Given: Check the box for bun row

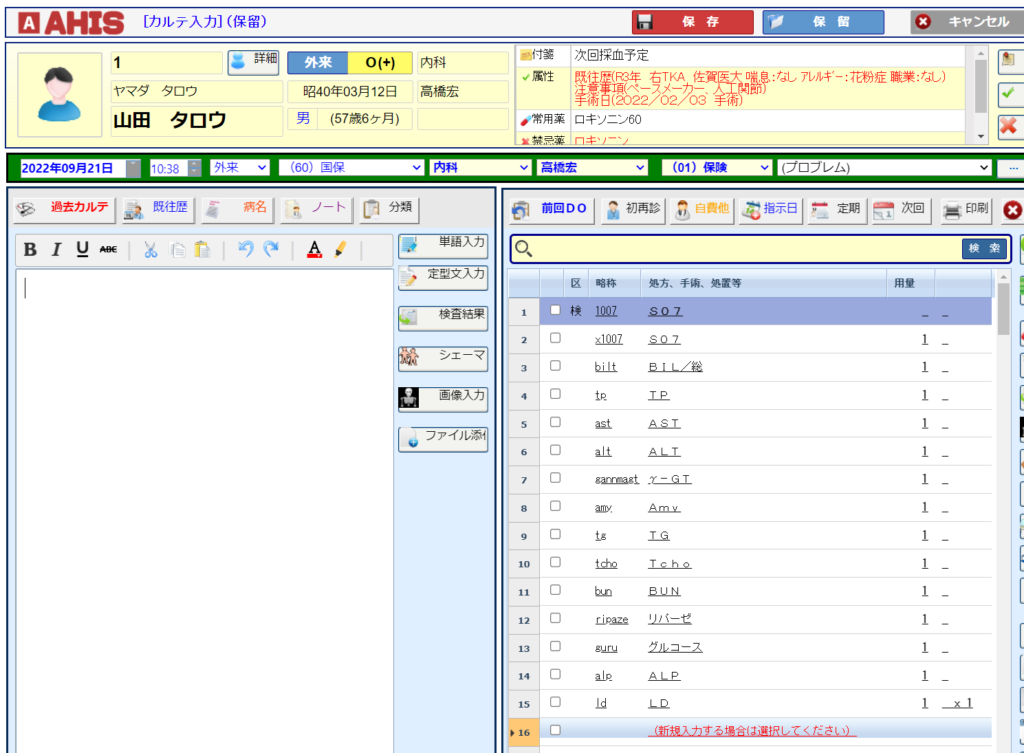Looking at the screenshot, I should pyautogui.click(x=555, y=590).
